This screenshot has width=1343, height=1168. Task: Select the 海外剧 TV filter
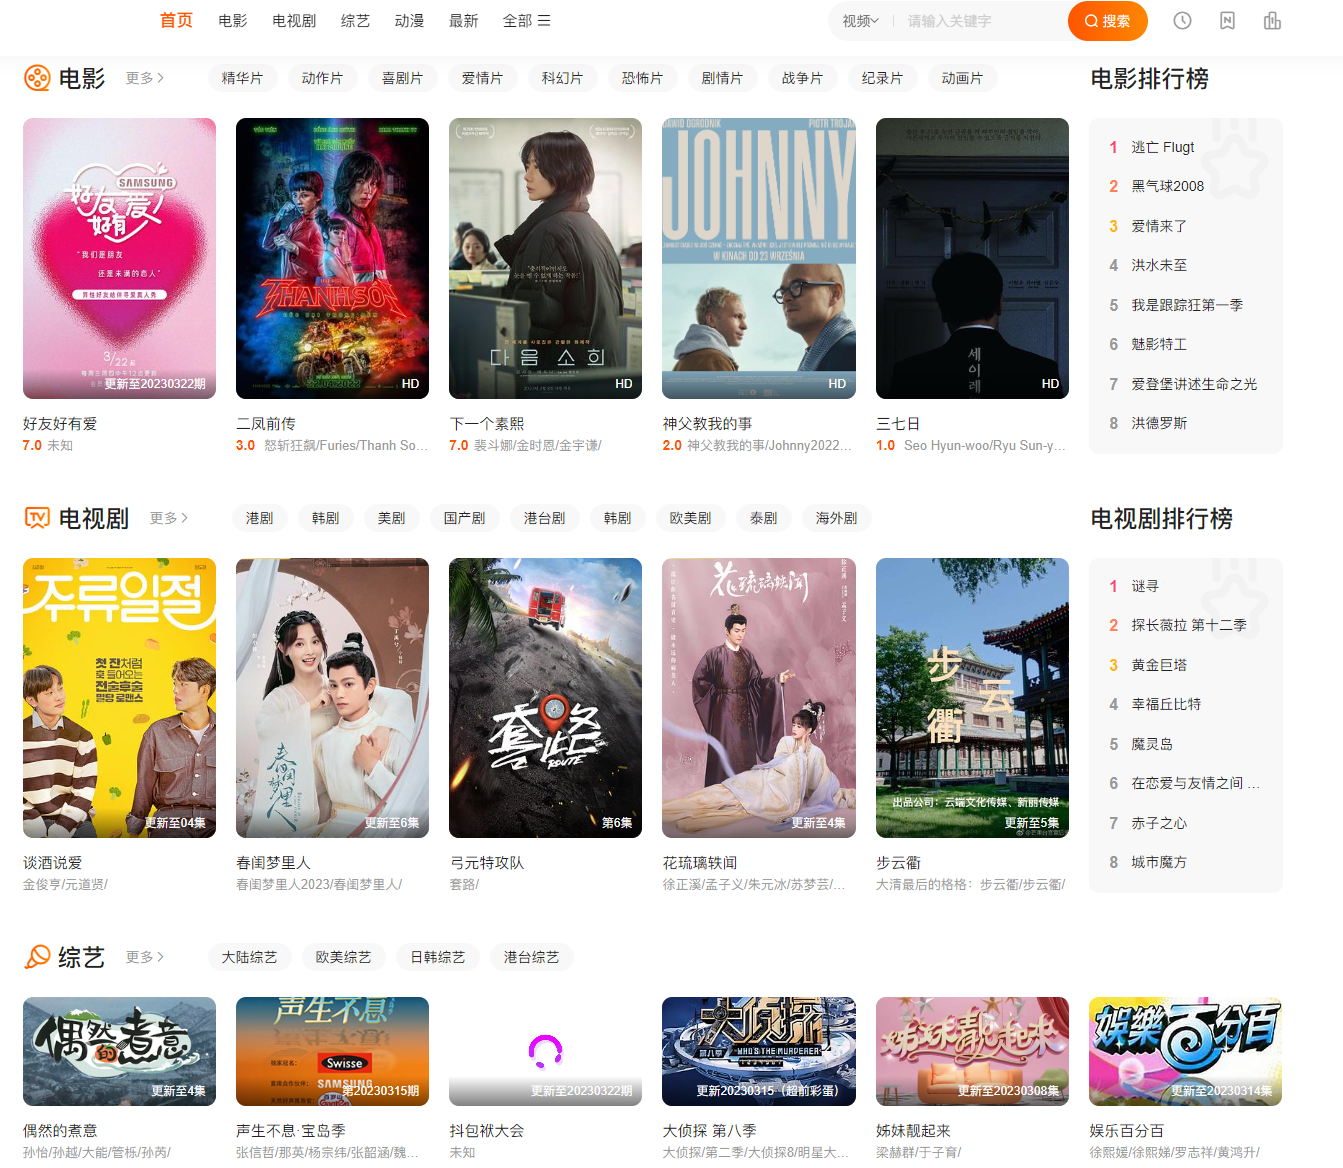[837, 518]
